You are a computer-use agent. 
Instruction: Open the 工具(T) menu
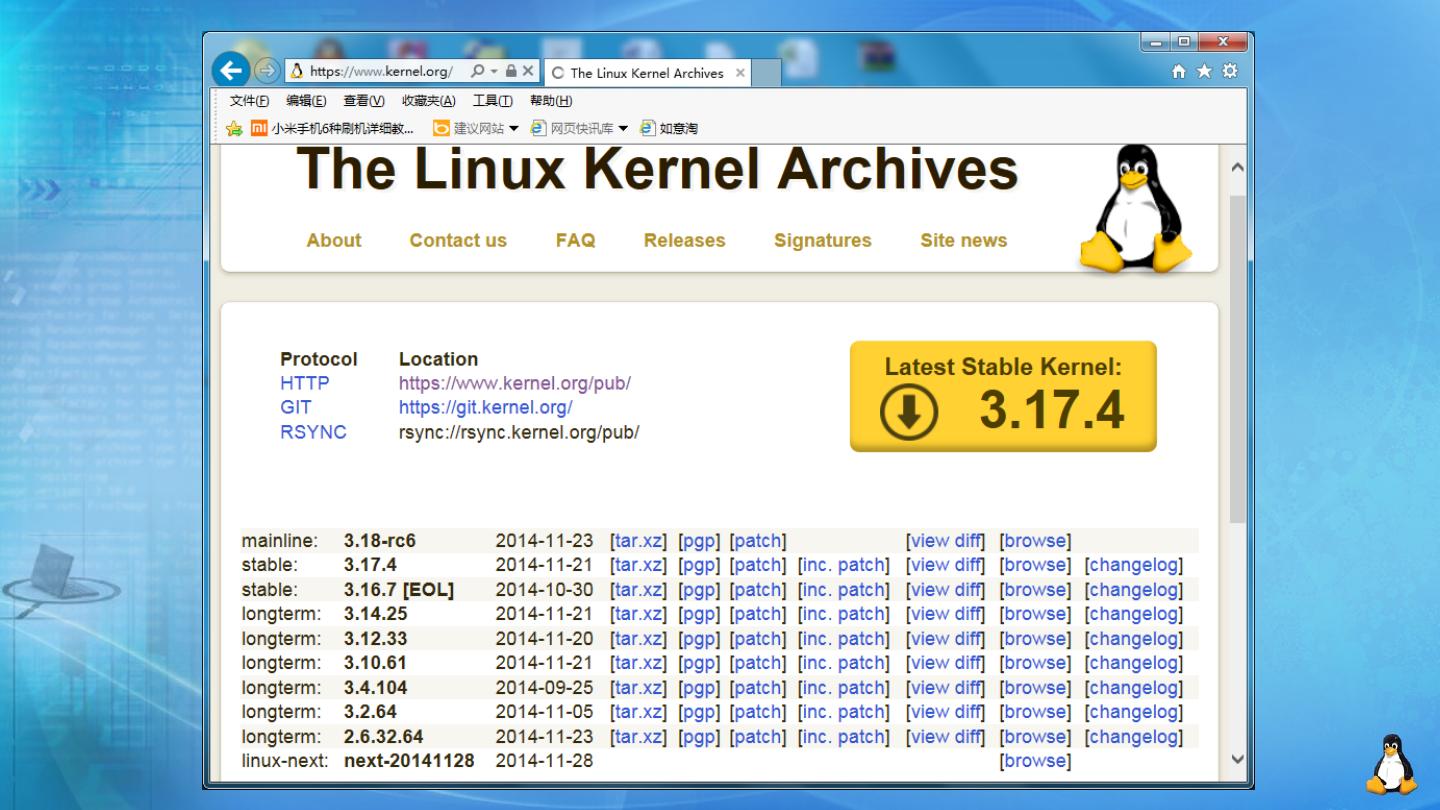click(492, 101)
